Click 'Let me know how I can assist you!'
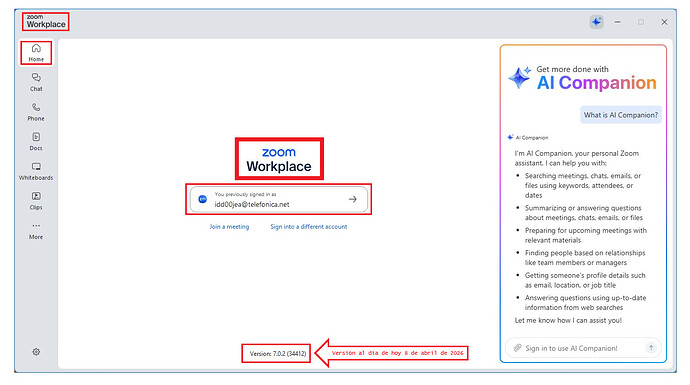The height and width of the screenshot is (385, 690). [568, 320]
